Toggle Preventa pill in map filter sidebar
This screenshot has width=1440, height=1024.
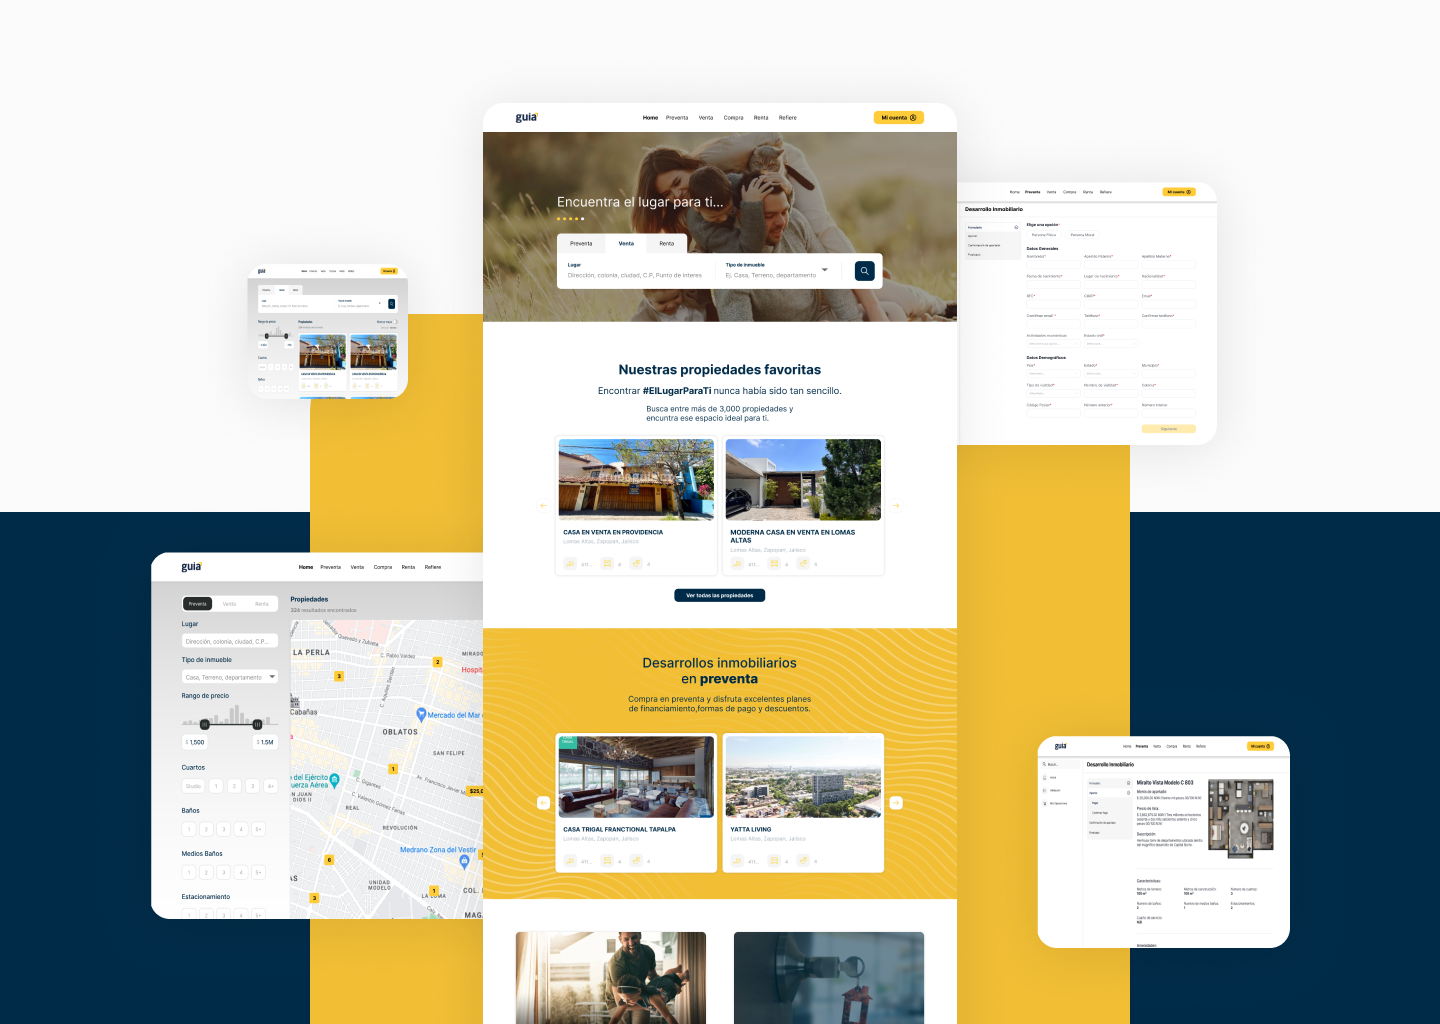click(x=198, y=604)
